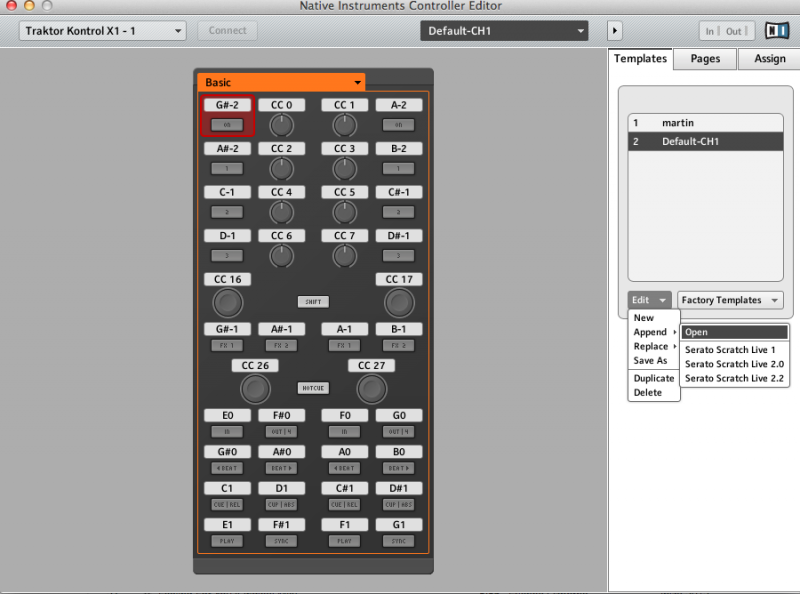
Task: Select Delete in the Edit menu
Action: 654,392
